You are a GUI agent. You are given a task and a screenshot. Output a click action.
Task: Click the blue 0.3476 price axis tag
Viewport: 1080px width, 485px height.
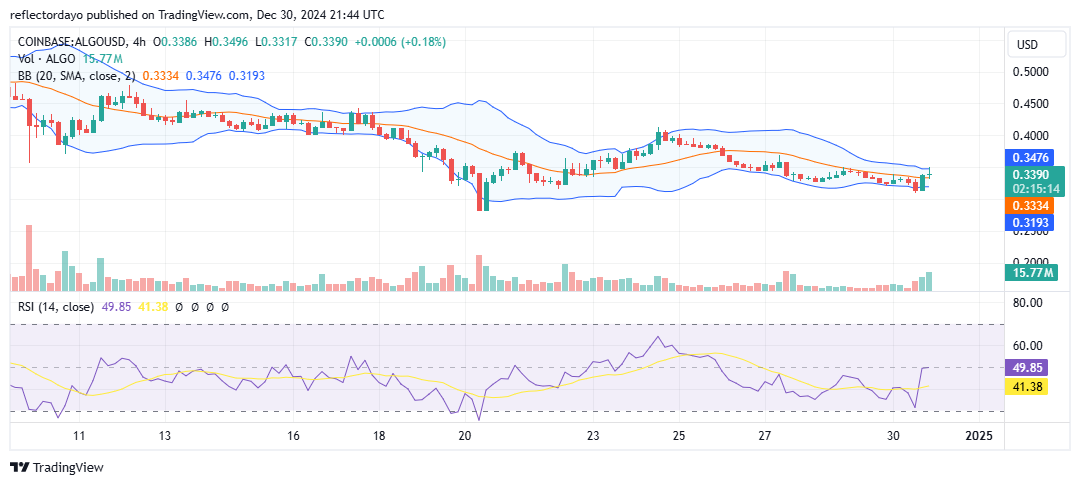[x=1028, y=158]
